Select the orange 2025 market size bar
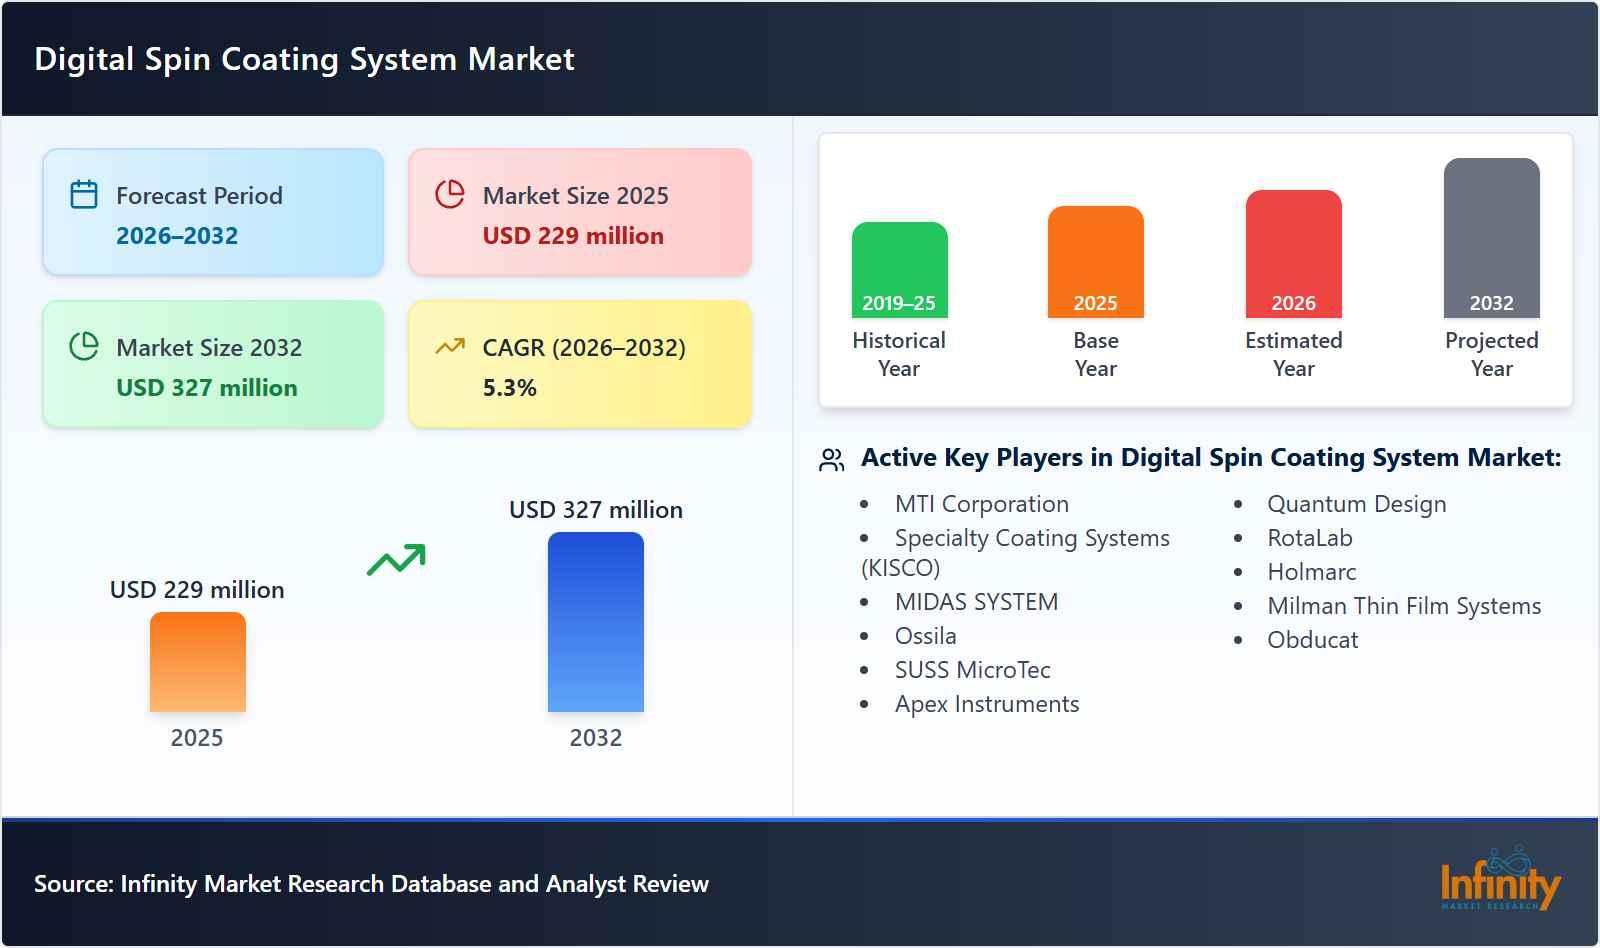This screenshot has height=948, width=1600. pyautogui.click(x=197, y=662)
